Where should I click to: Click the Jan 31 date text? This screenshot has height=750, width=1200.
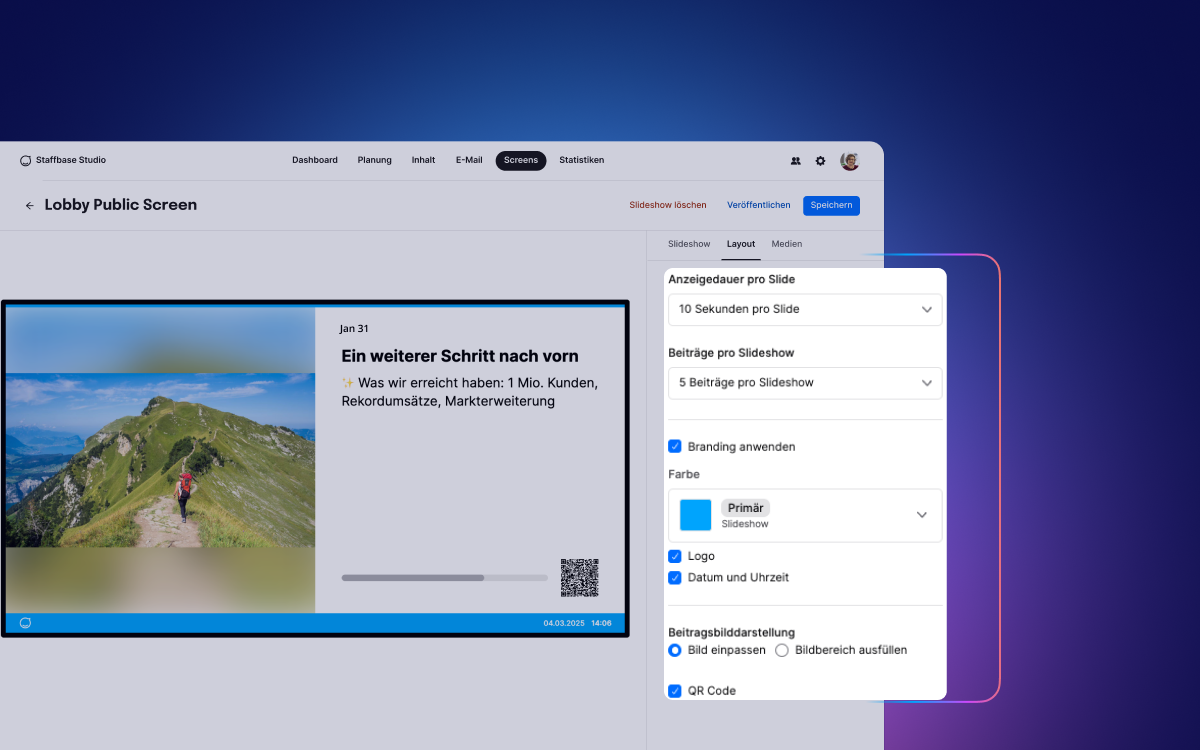[354, 329]
